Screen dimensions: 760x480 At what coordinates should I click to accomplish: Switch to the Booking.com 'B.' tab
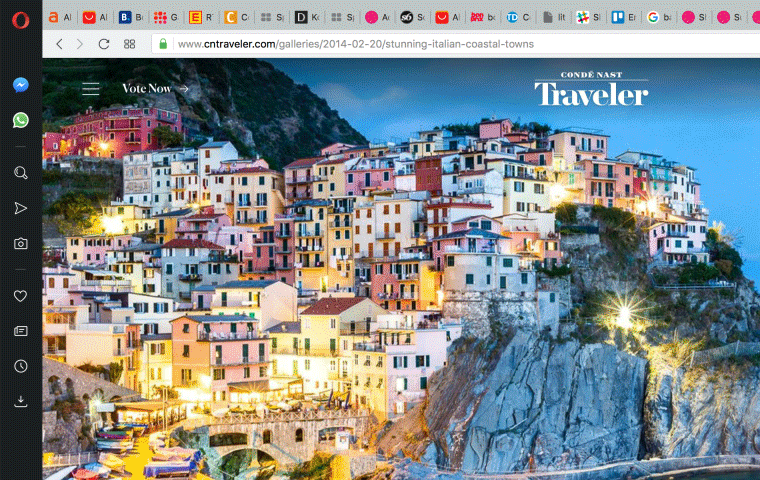pos(131,17)
